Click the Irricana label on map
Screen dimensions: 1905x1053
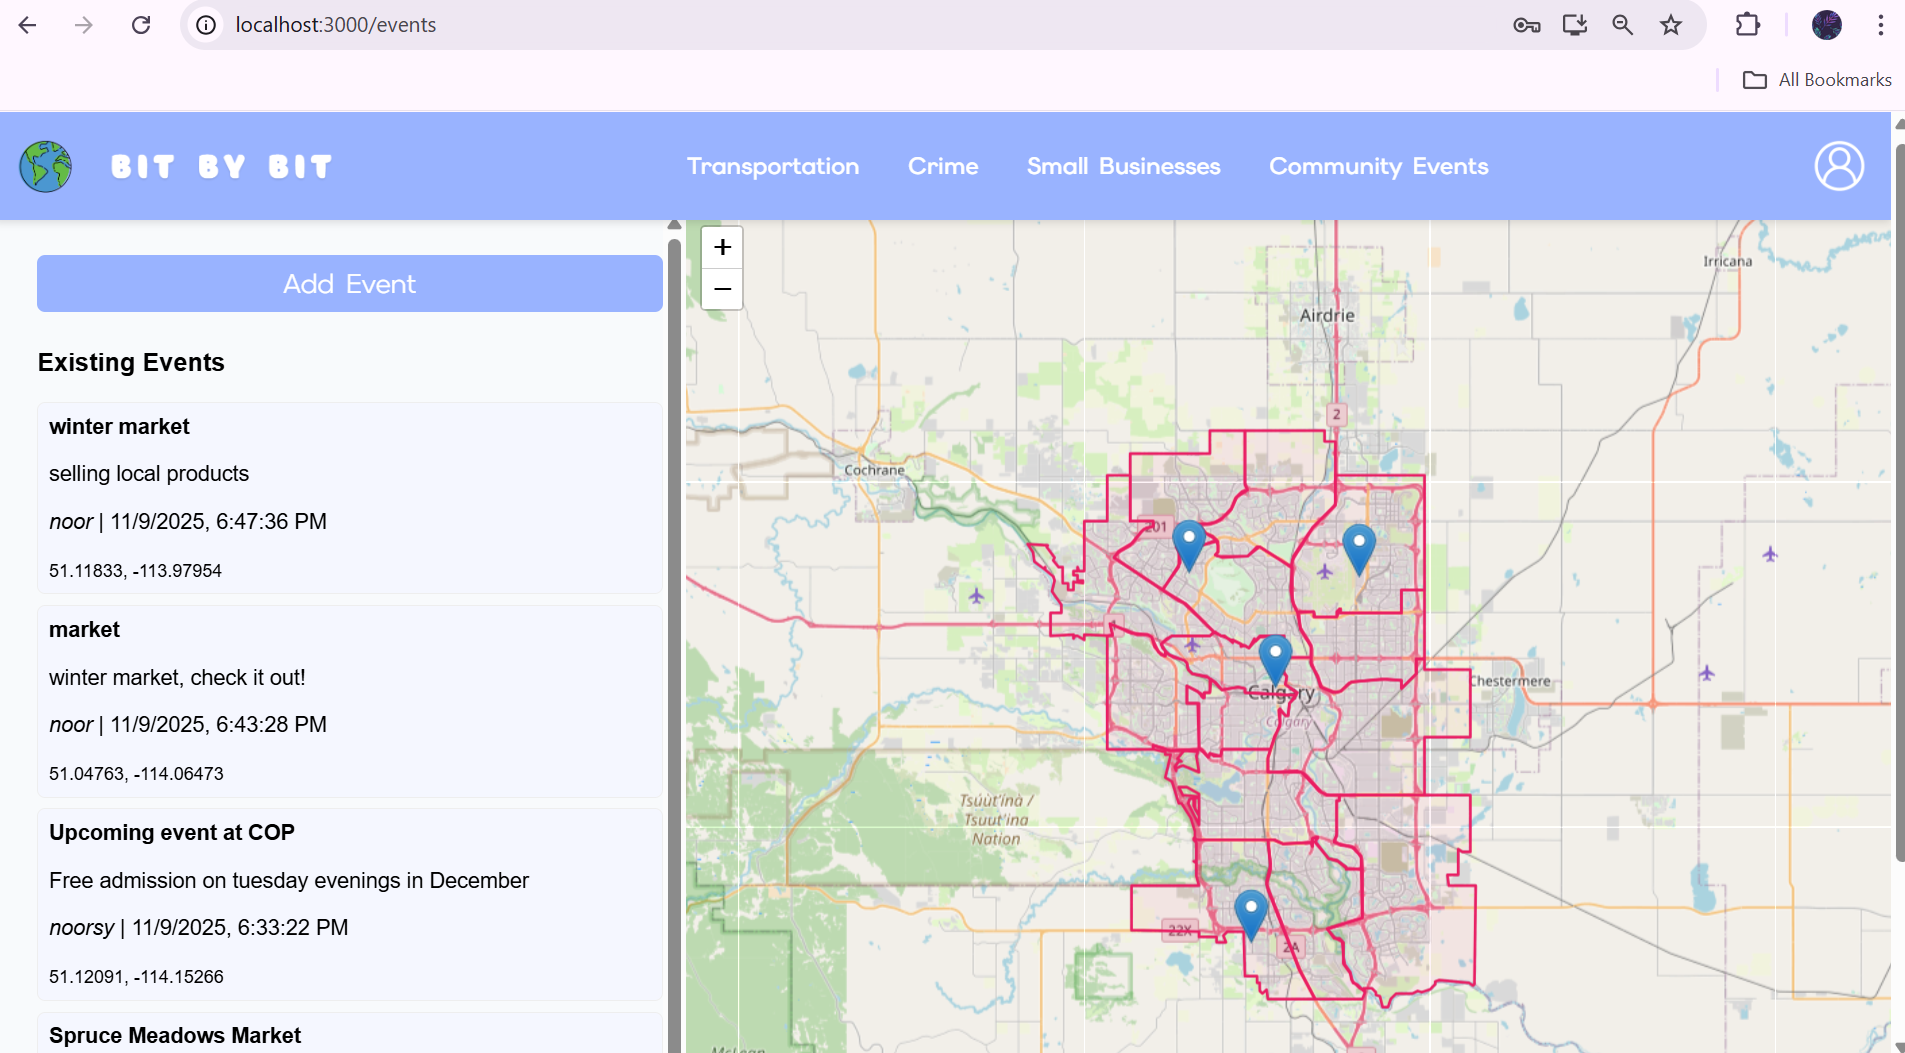(1728, 261)
